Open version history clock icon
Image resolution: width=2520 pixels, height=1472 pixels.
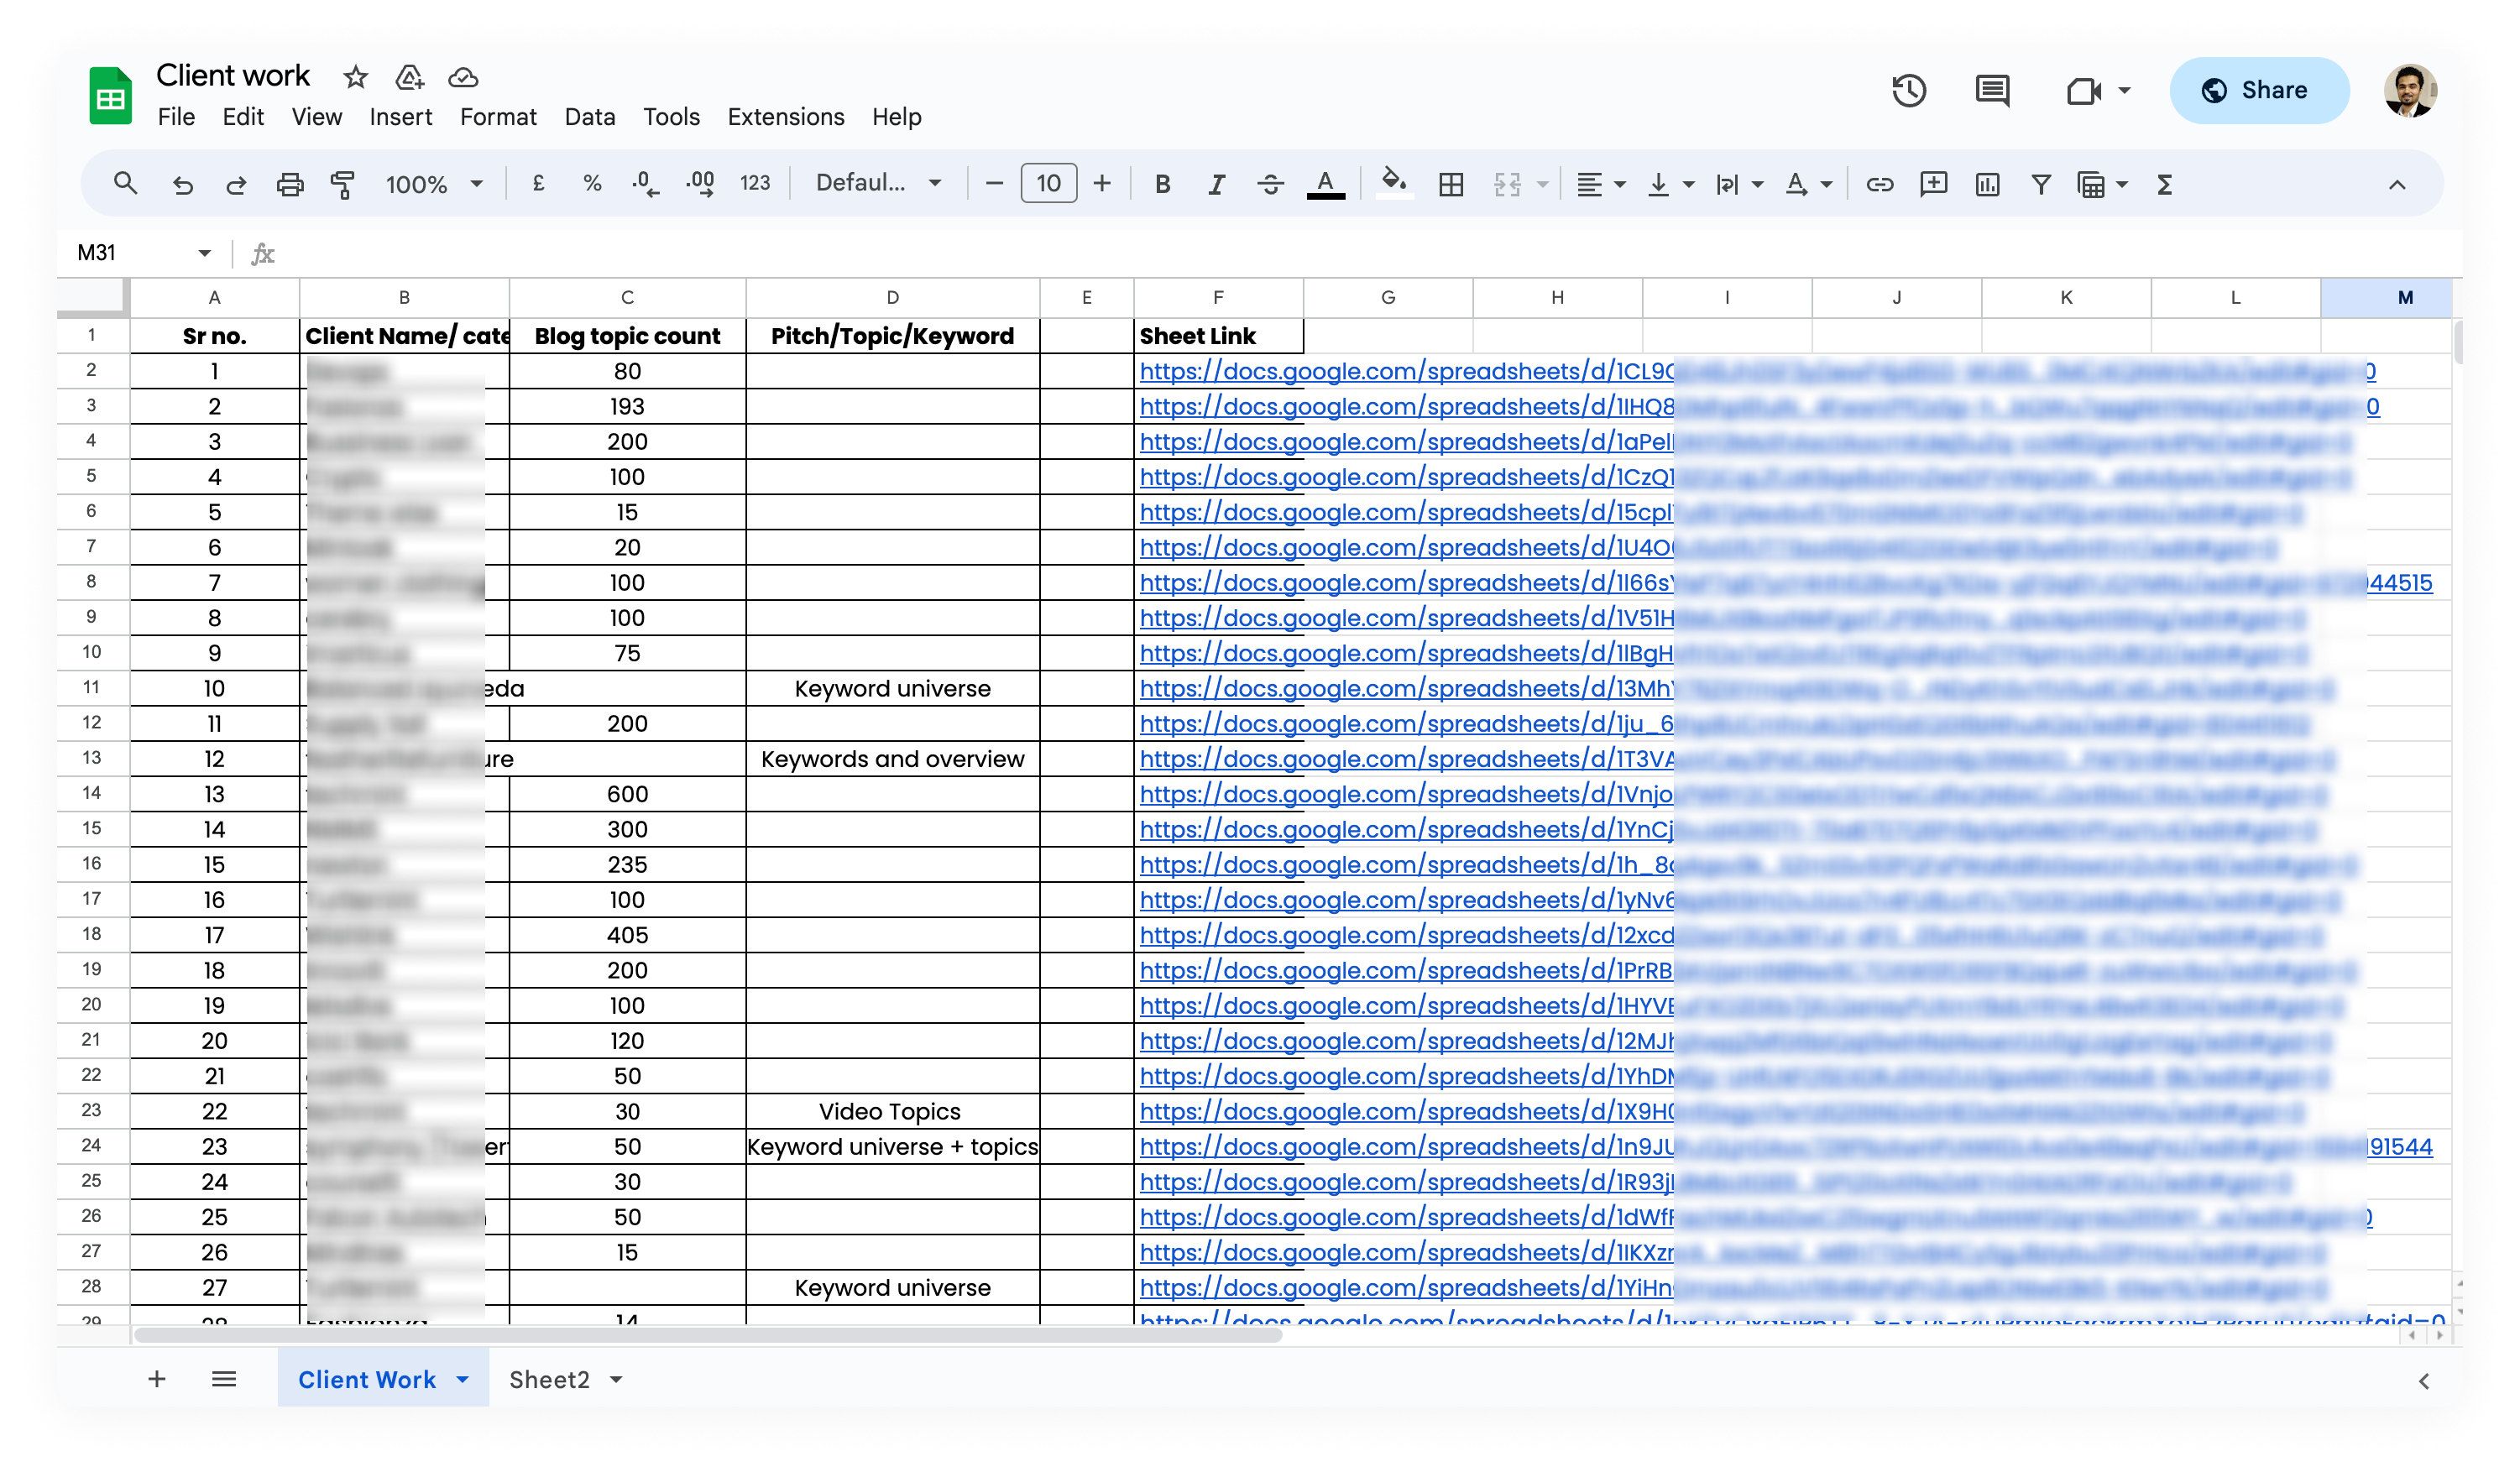(1908, 91)
